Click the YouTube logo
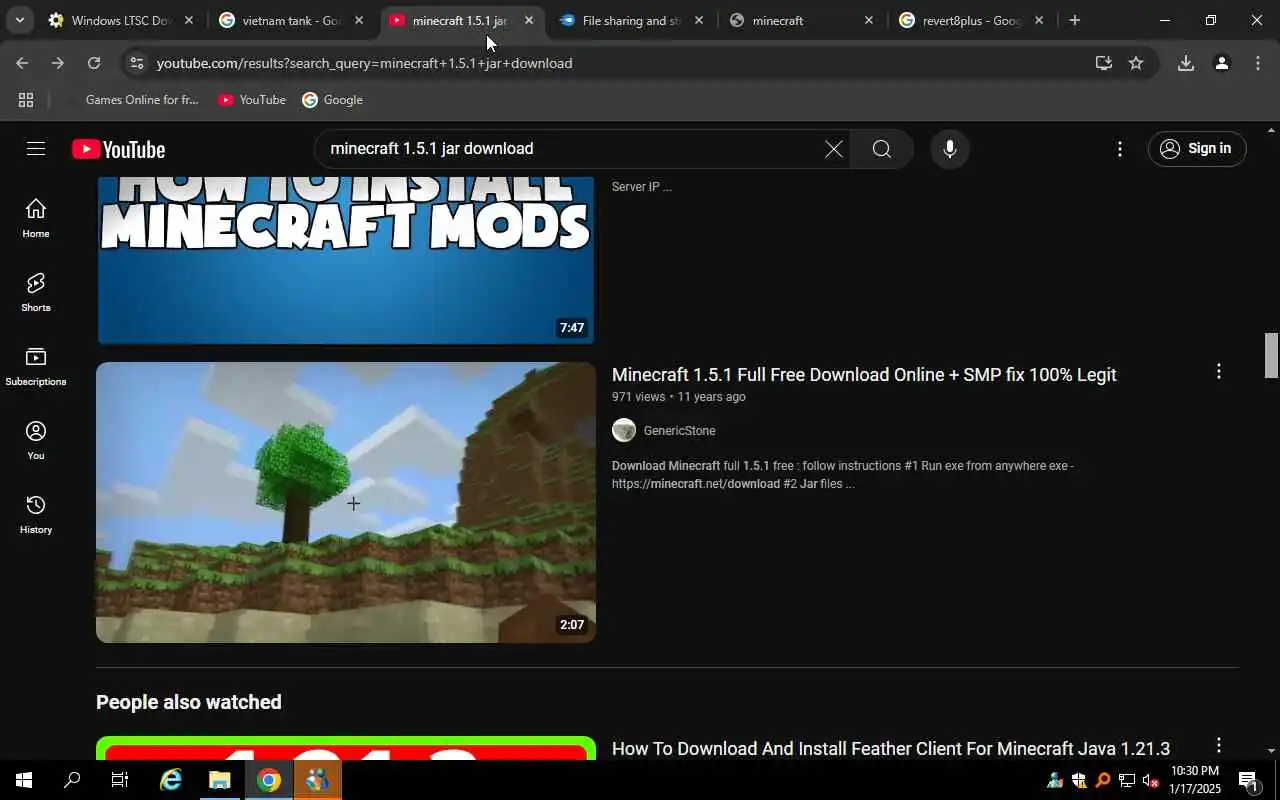 [x=118, y=149]
